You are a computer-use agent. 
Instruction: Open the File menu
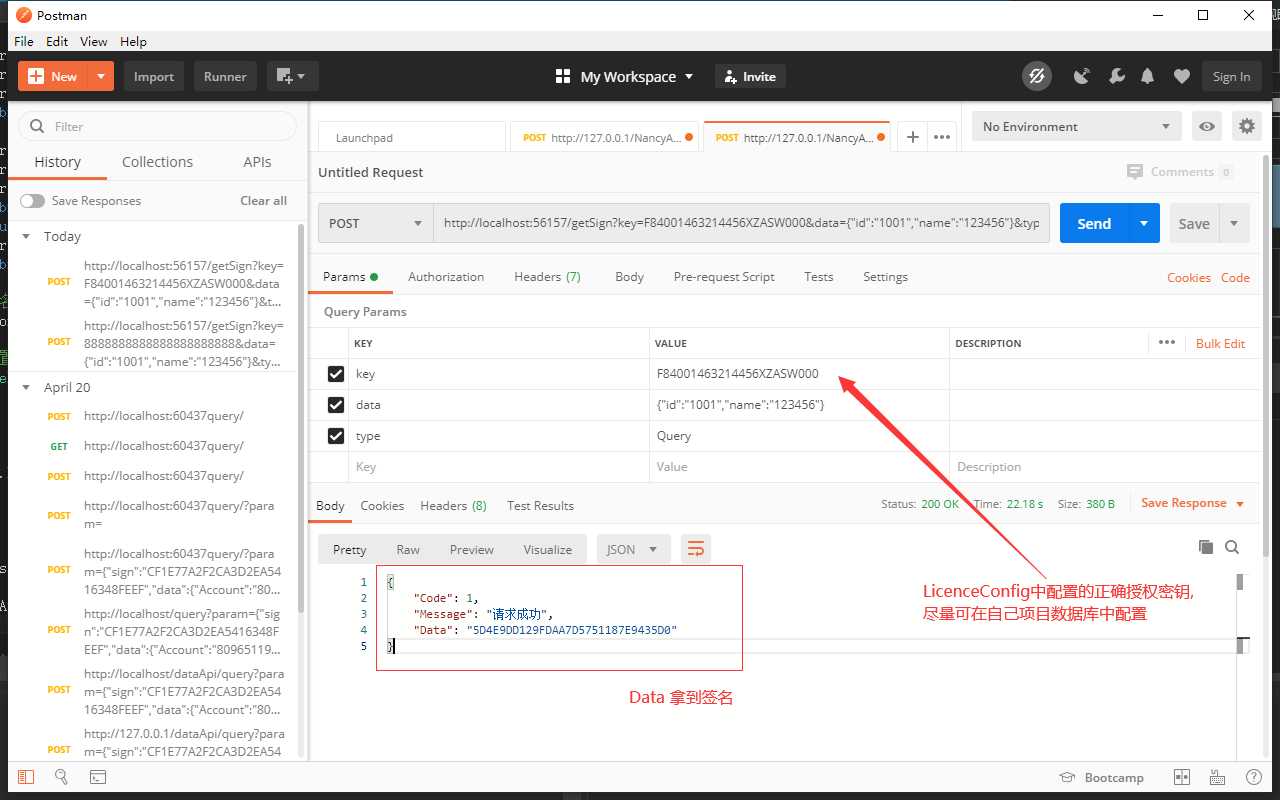(x=24, y=41)
